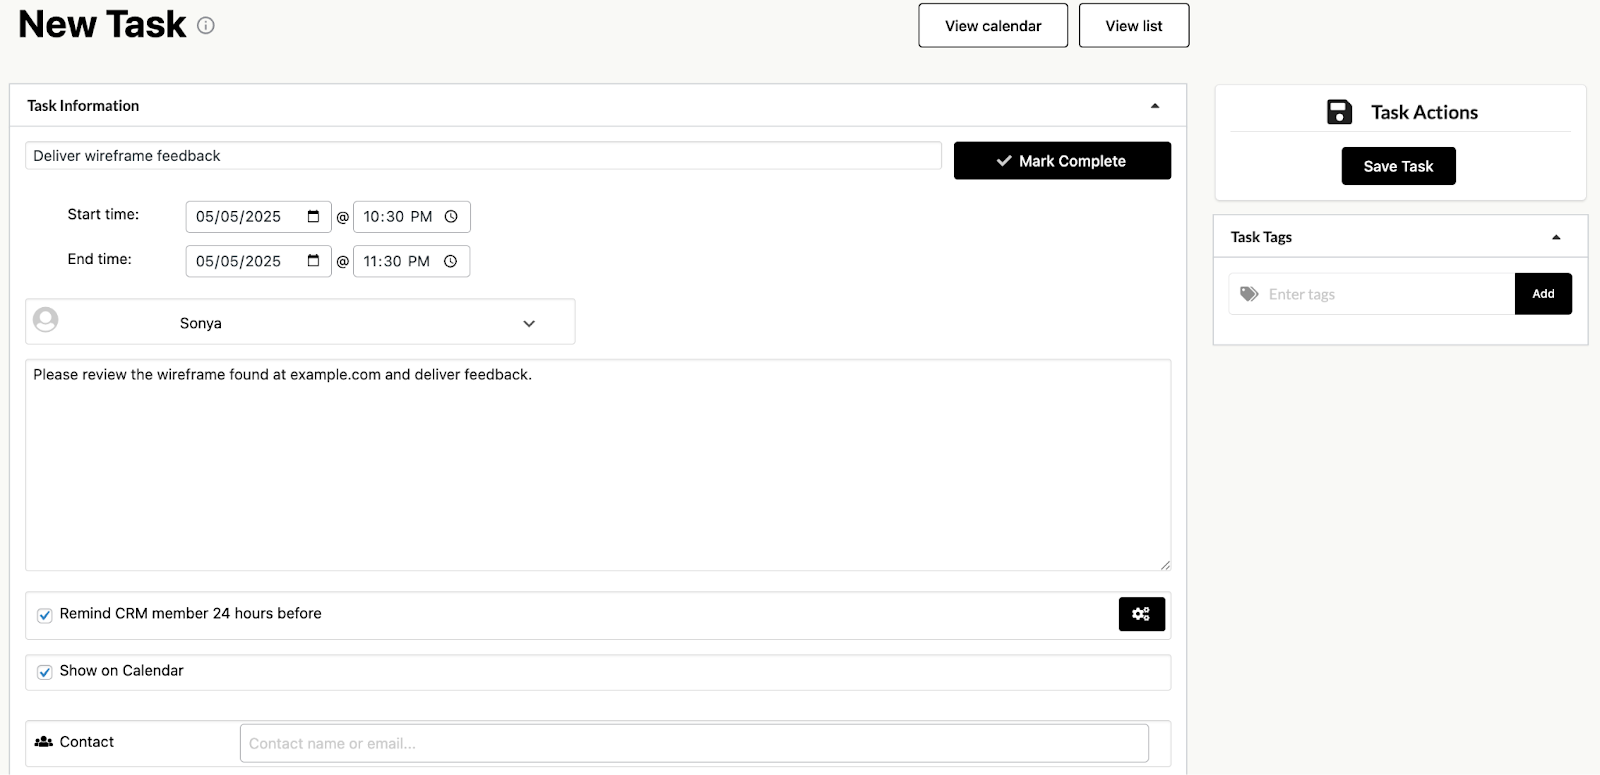1600x775 pixels.
Task: Focus the task title field Deliver wireframe feedback
Action: [483, 156]
